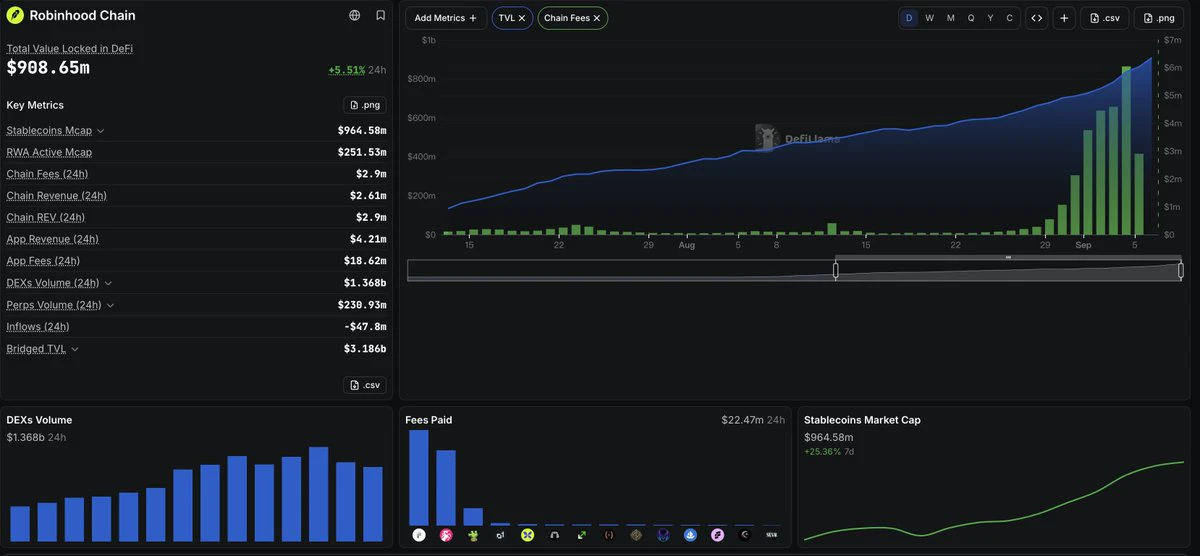
Task: Select the SEVR protocol icon
Action: click(771, 536)
